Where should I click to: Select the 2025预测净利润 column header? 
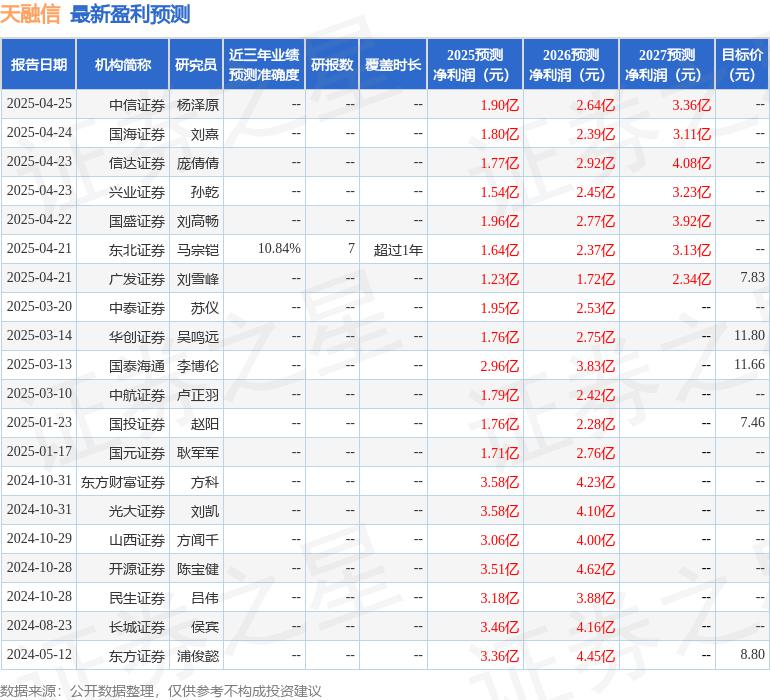click(x=475, y=64)
